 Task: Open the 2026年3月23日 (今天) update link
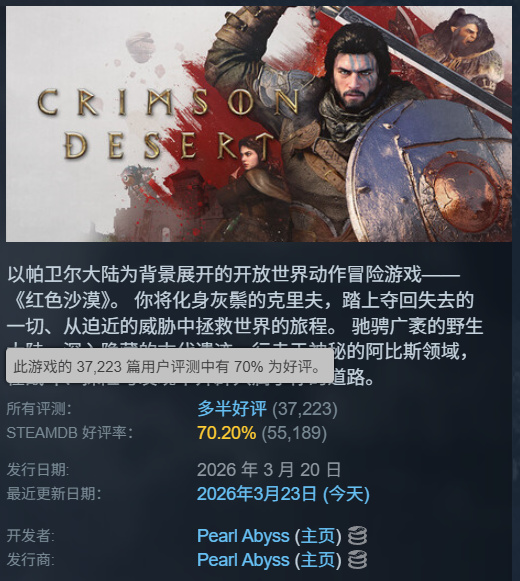(283, 494)
